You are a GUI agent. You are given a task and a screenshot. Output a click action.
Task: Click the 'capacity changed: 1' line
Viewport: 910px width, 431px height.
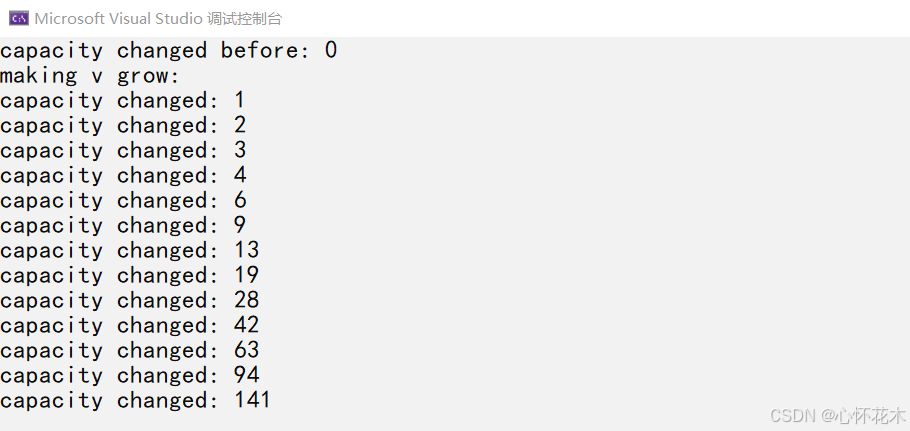pos(122,101)
